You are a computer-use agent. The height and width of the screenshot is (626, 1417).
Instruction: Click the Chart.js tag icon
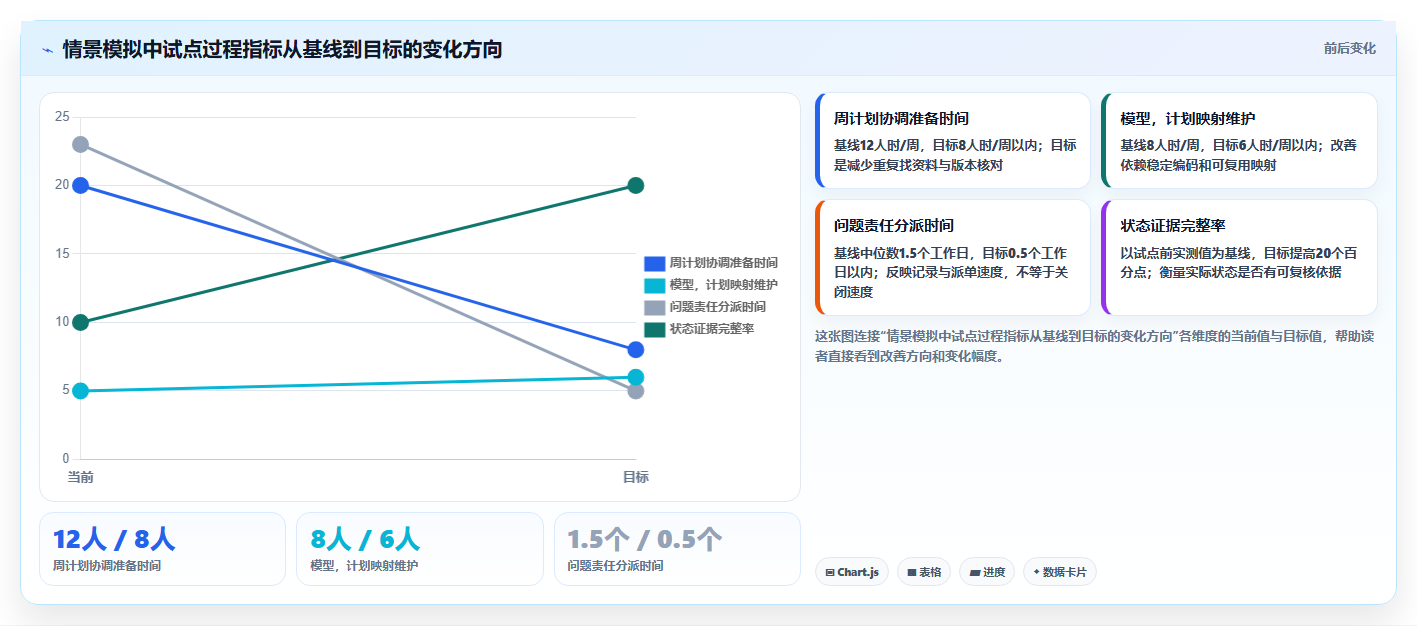(x=830, y=573)
